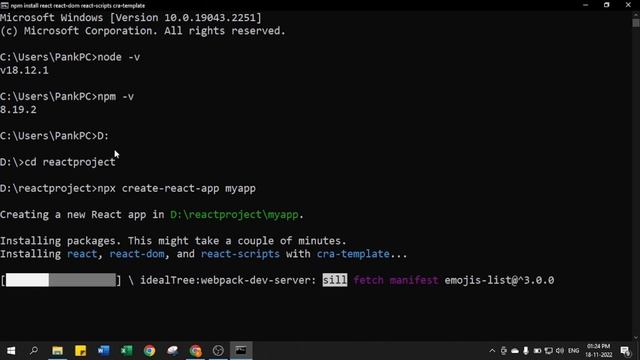
Task: Click the microphone tray icon
Action: [526, 351]
